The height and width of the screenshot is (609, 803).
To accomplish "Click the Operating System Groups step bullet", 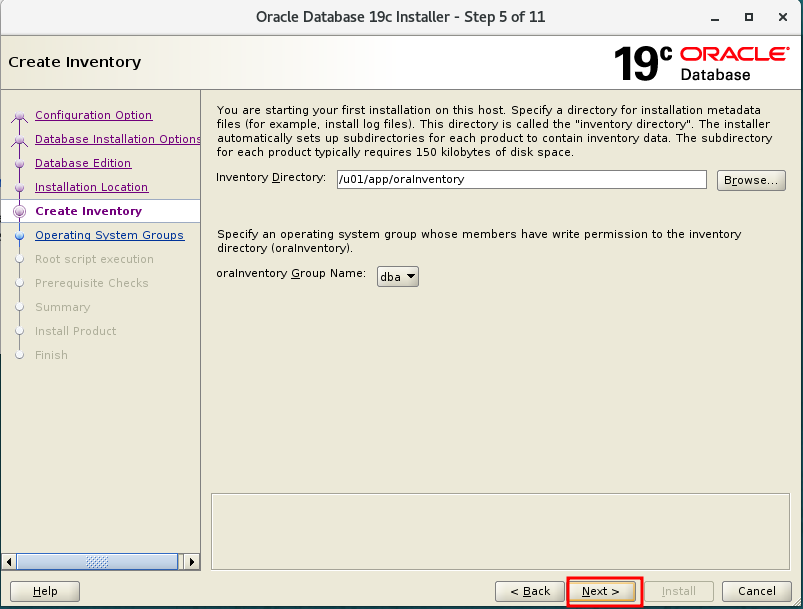I will click(x=19, y=236).
